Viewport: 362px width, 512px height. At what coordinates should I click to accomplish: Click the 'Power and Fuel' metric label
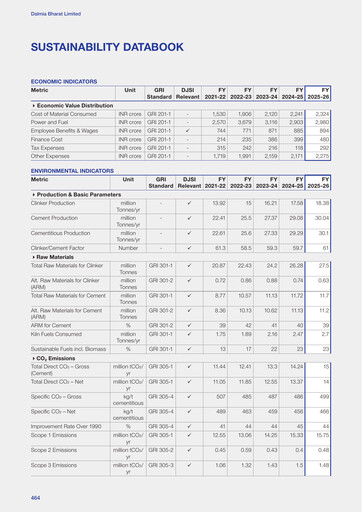tap(49, 122)
